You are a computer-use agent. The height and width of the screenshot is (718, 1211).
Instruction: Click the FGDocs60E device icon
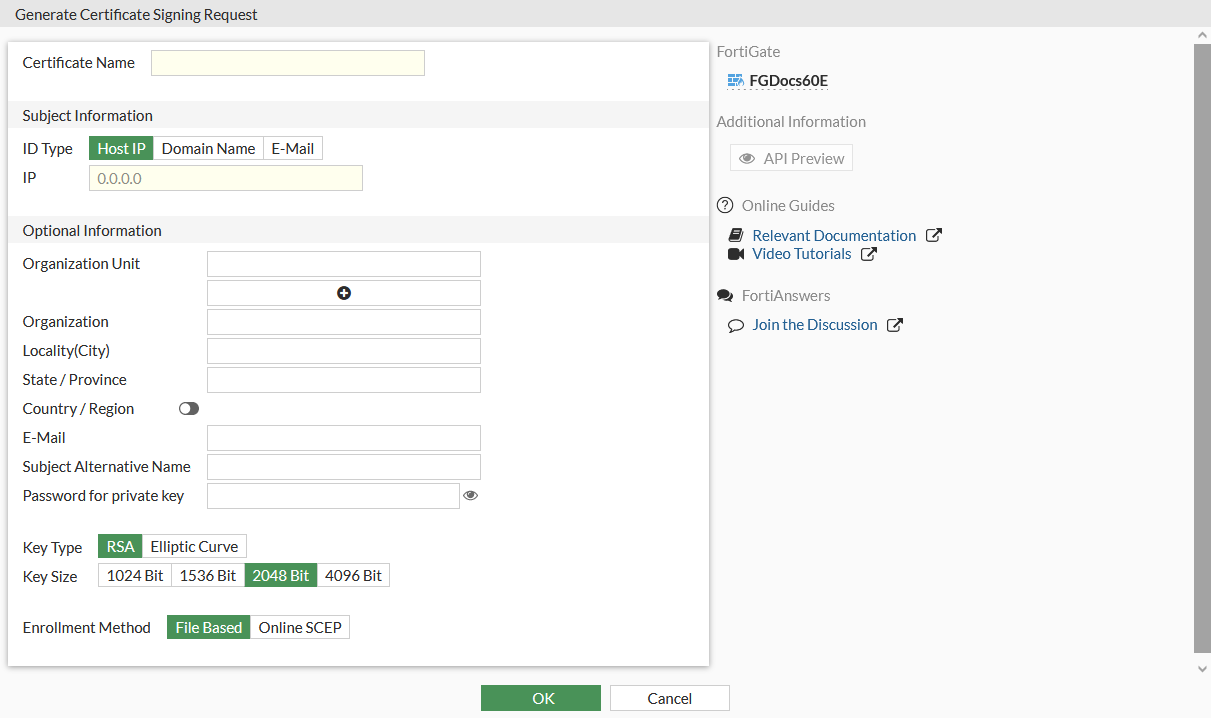(734, 80)
